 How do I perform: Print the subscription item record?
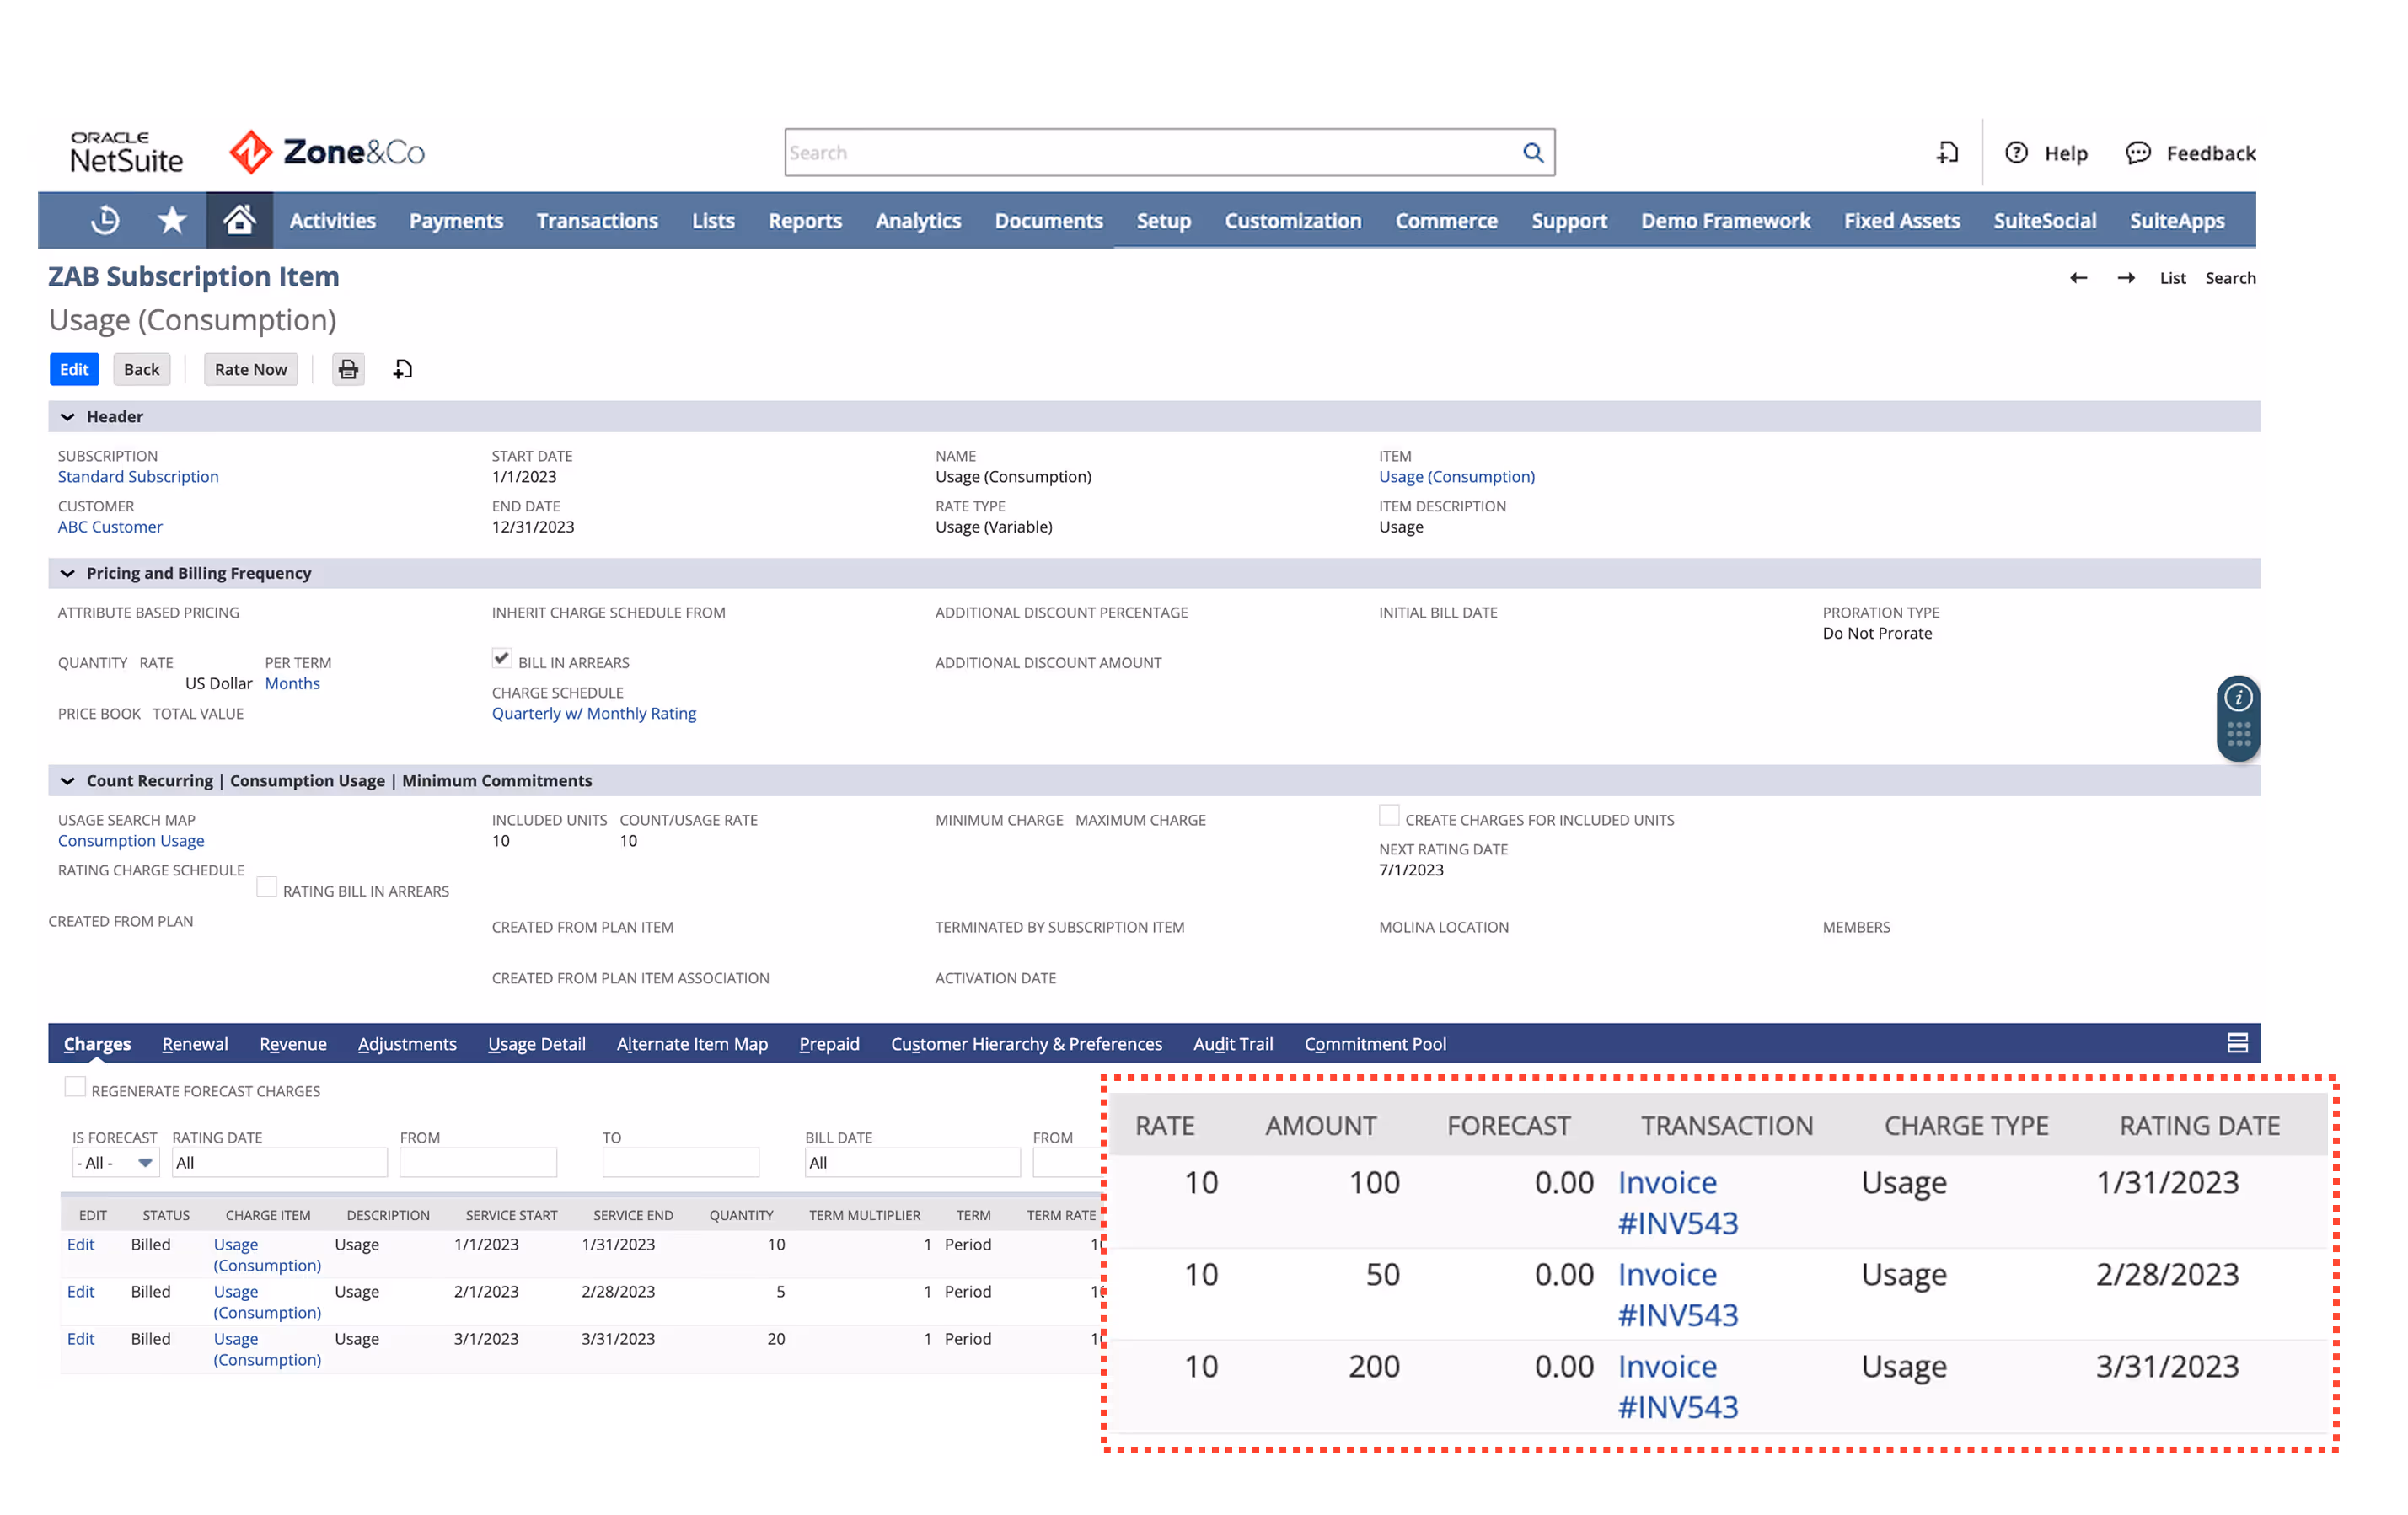348,369
